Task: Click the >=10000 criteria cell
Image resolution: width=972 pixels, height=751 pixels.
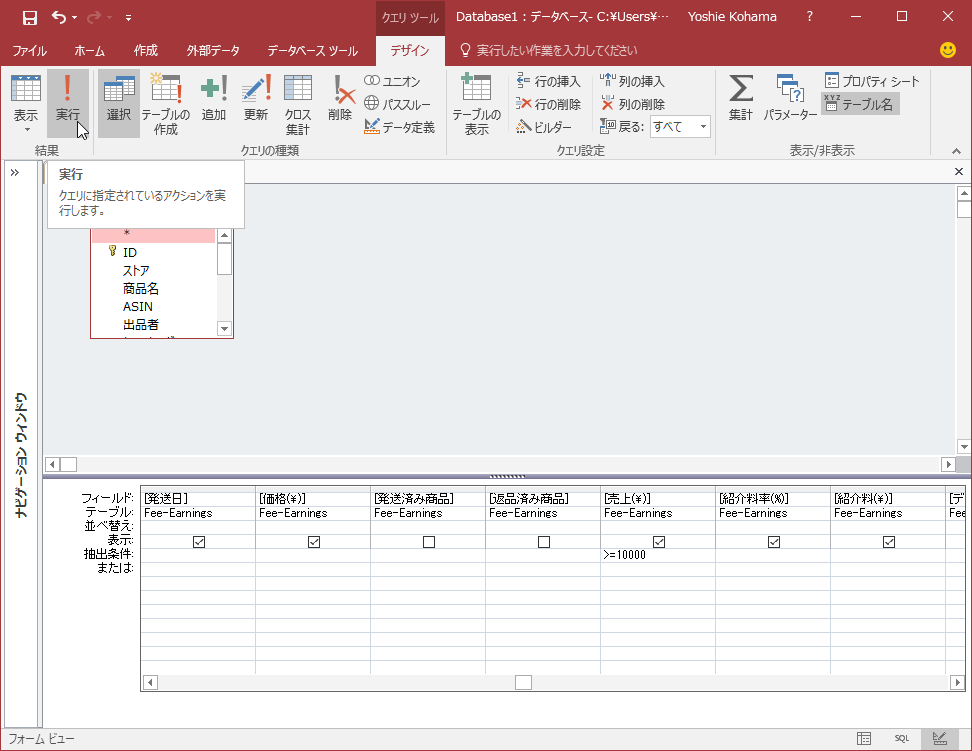Action: click(x=658, y=555)
